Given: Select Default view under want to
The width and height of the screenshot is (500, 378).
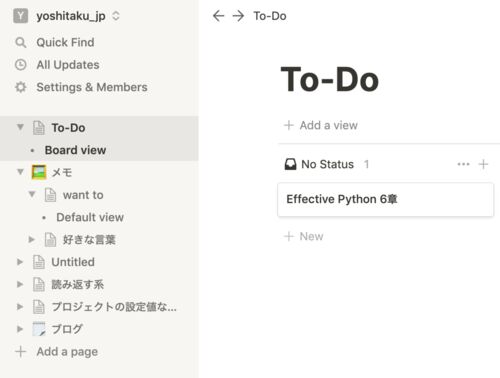Looking at the screenshot, I should tap(90, 217).
